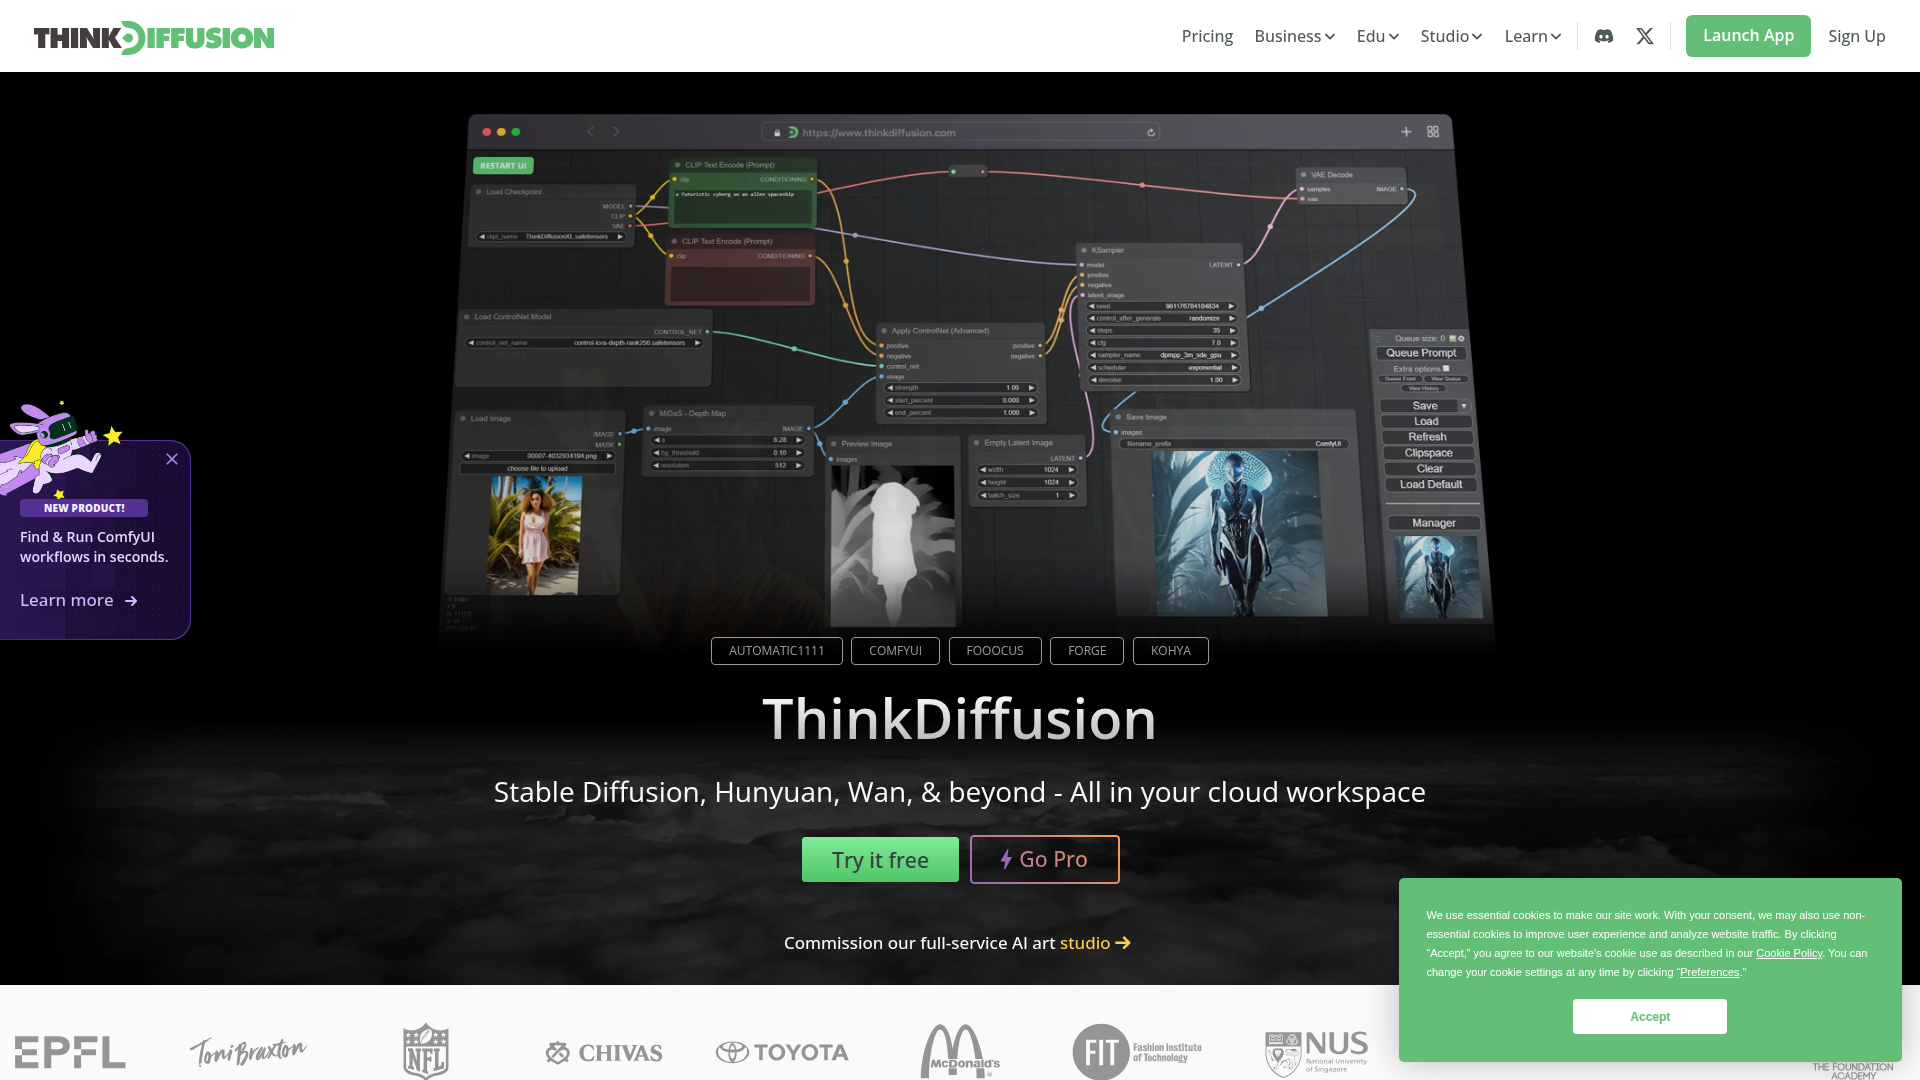Viewport: 1920px width, 1080px height.
Task: Close the New Product popup
Action: 172,459
